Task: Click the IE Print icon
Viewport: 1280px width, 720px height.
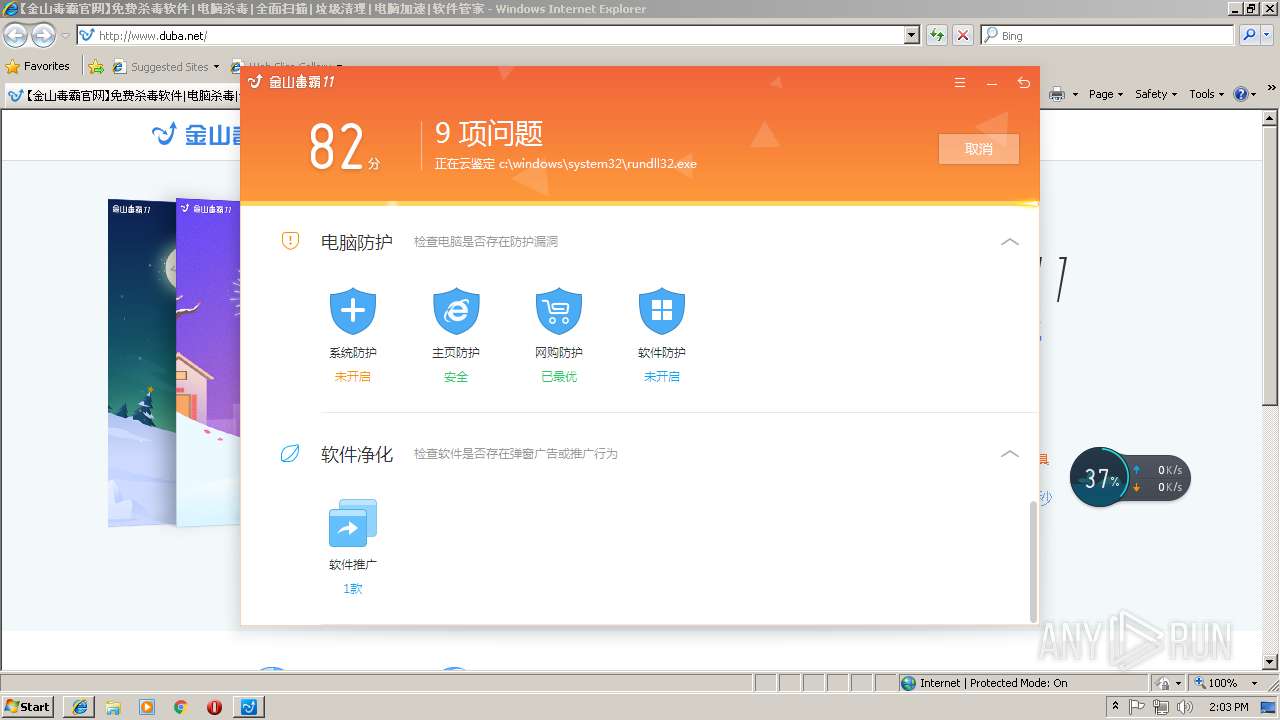Action: click(x=1057, y=94)
